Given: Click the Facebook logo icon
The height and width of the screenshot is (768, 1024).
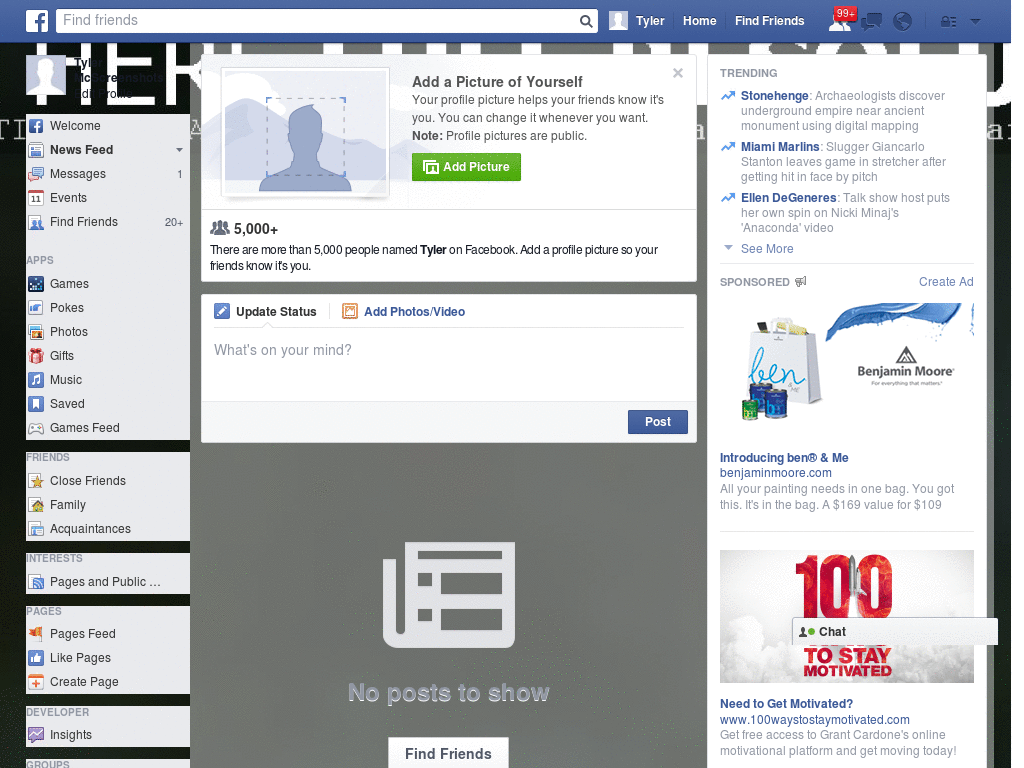Looking at the screenshot, I should (x=37, y=21).
